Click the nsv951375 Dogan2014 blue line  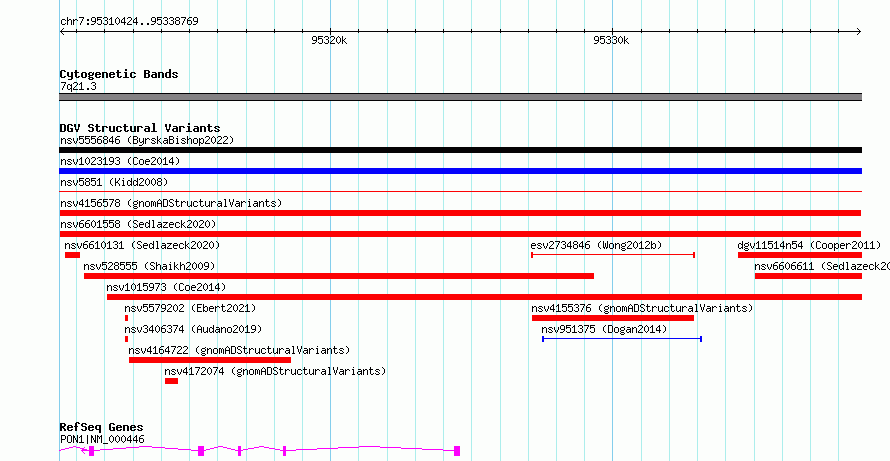click(x=622, y=339)
